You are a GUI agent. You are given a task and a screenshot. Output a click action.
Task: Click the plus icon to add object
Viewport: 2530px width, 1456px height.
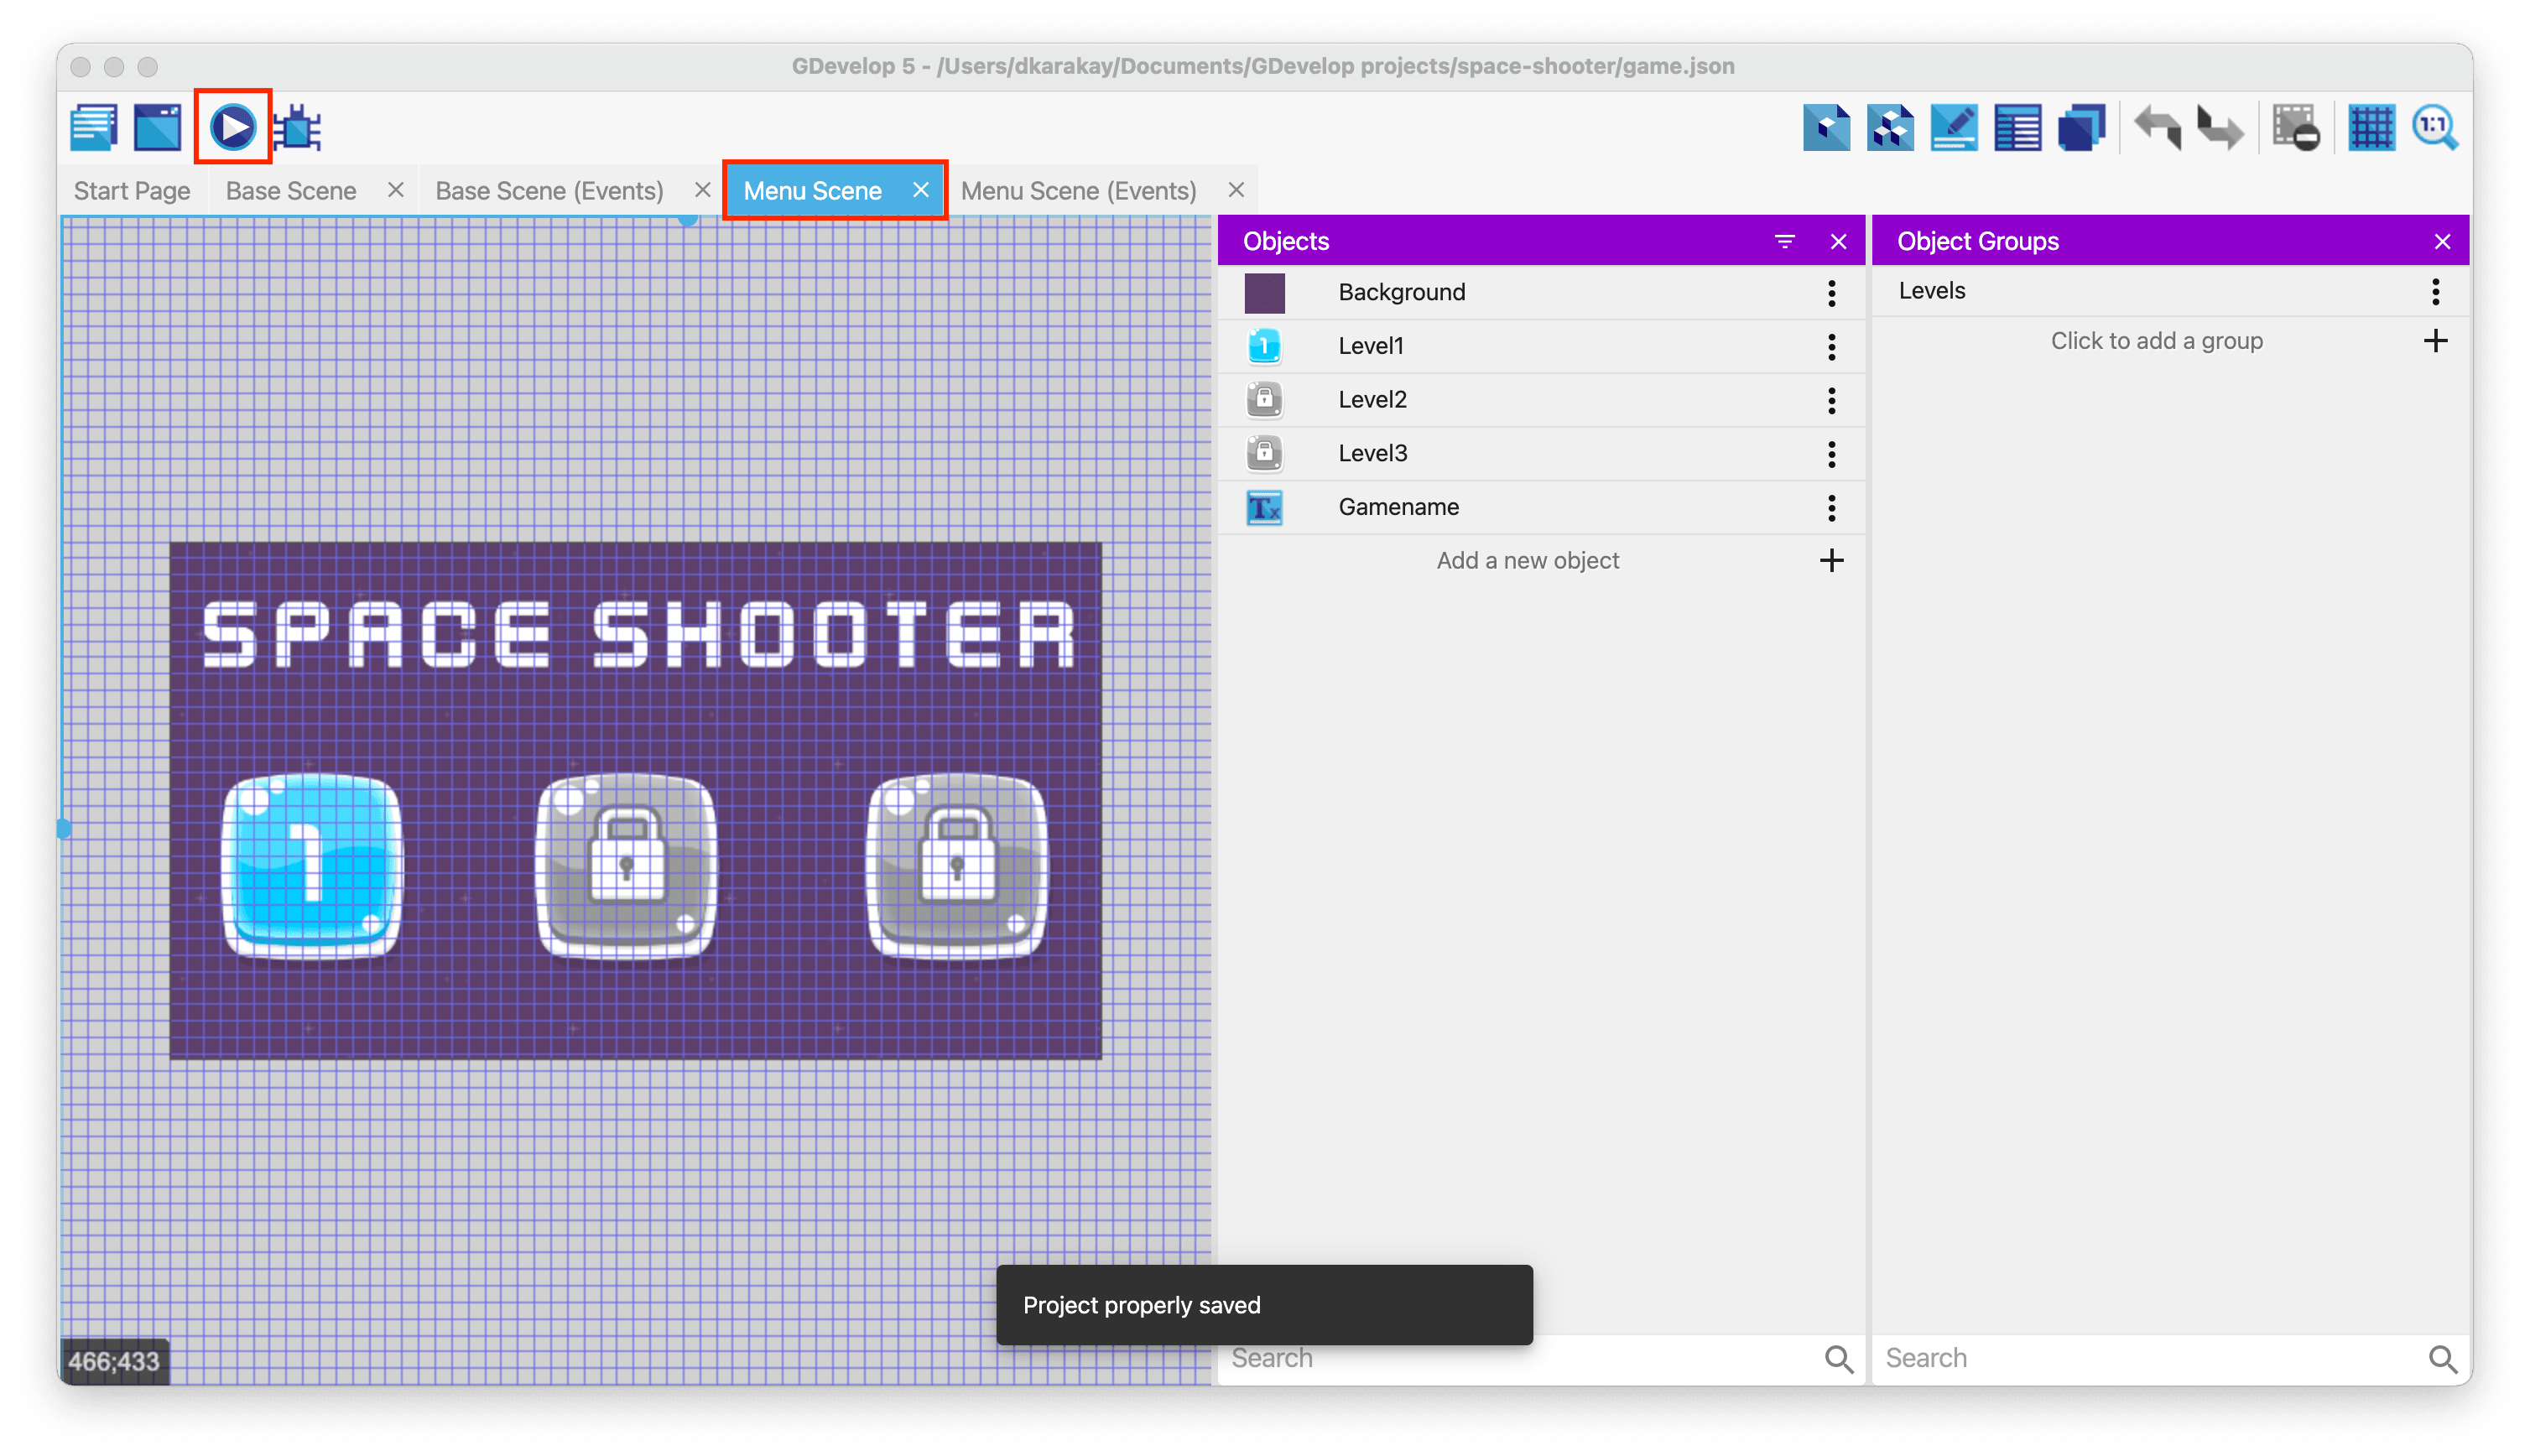[1831, 560]
